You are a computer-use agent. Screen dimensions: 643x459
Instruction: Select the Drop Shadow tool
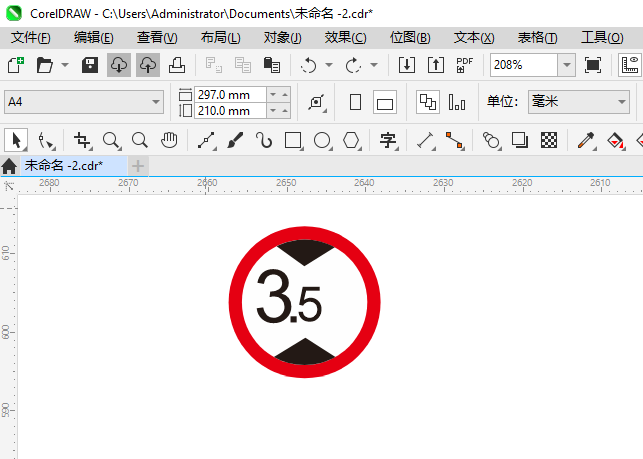520,140
